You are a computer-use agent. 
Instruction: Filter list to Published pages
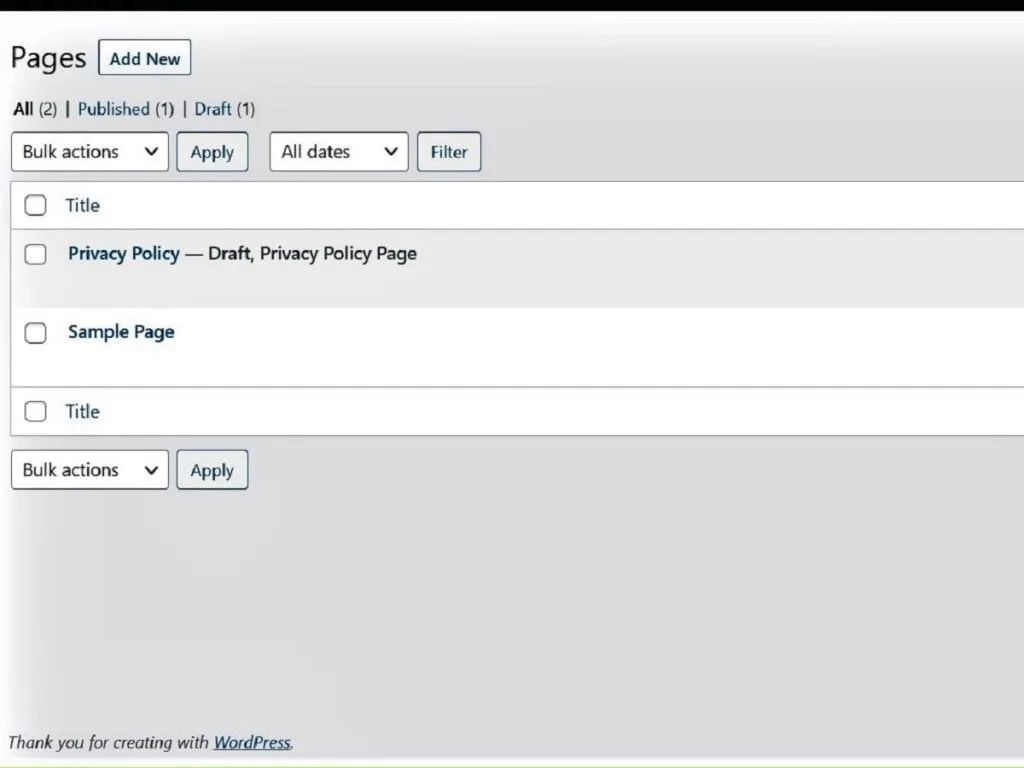[x=126, y=109]
